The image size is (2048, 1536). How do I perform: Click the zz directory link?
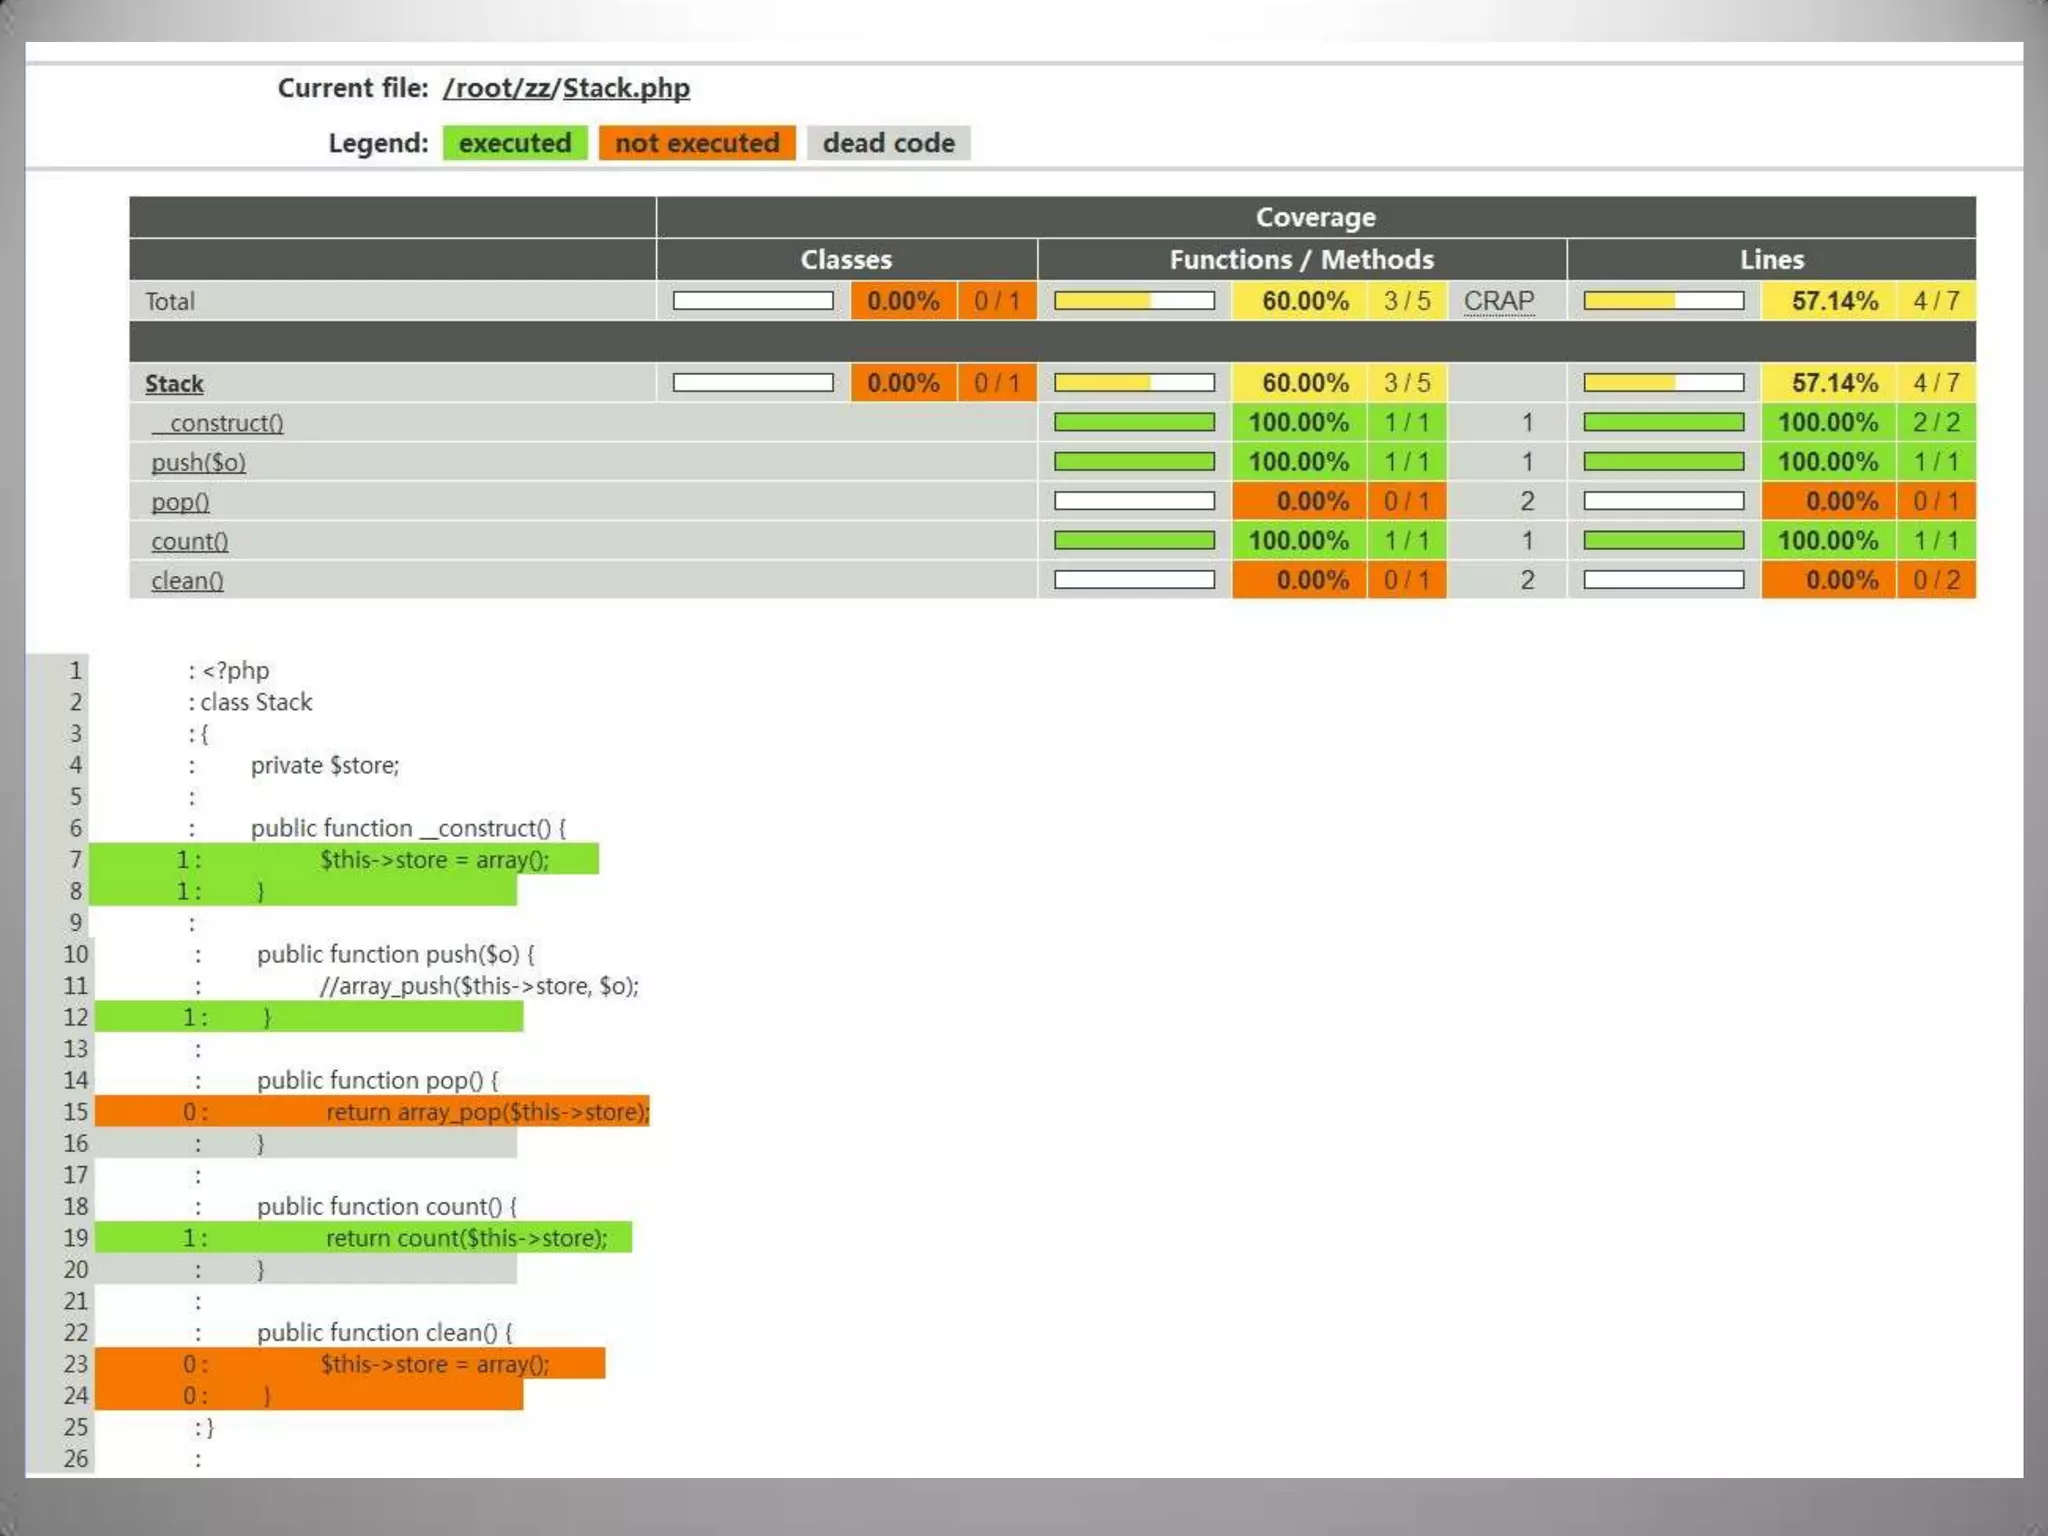(537, 88)
